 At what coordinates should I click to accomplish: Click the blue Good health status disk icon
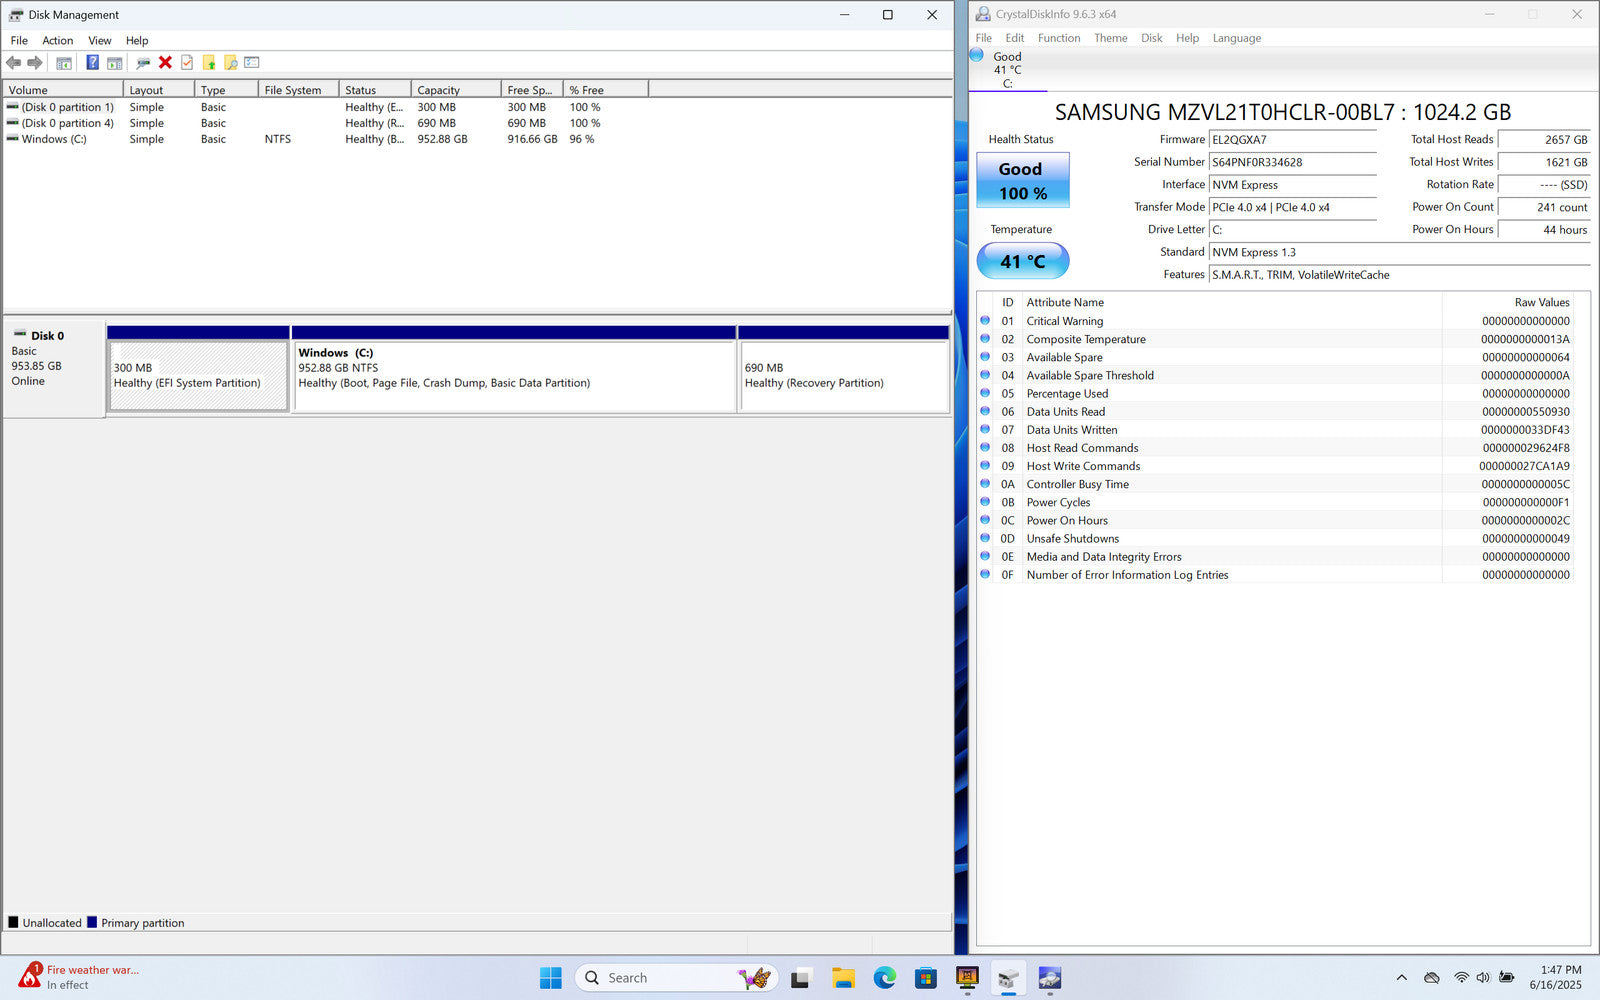[977, 56]
